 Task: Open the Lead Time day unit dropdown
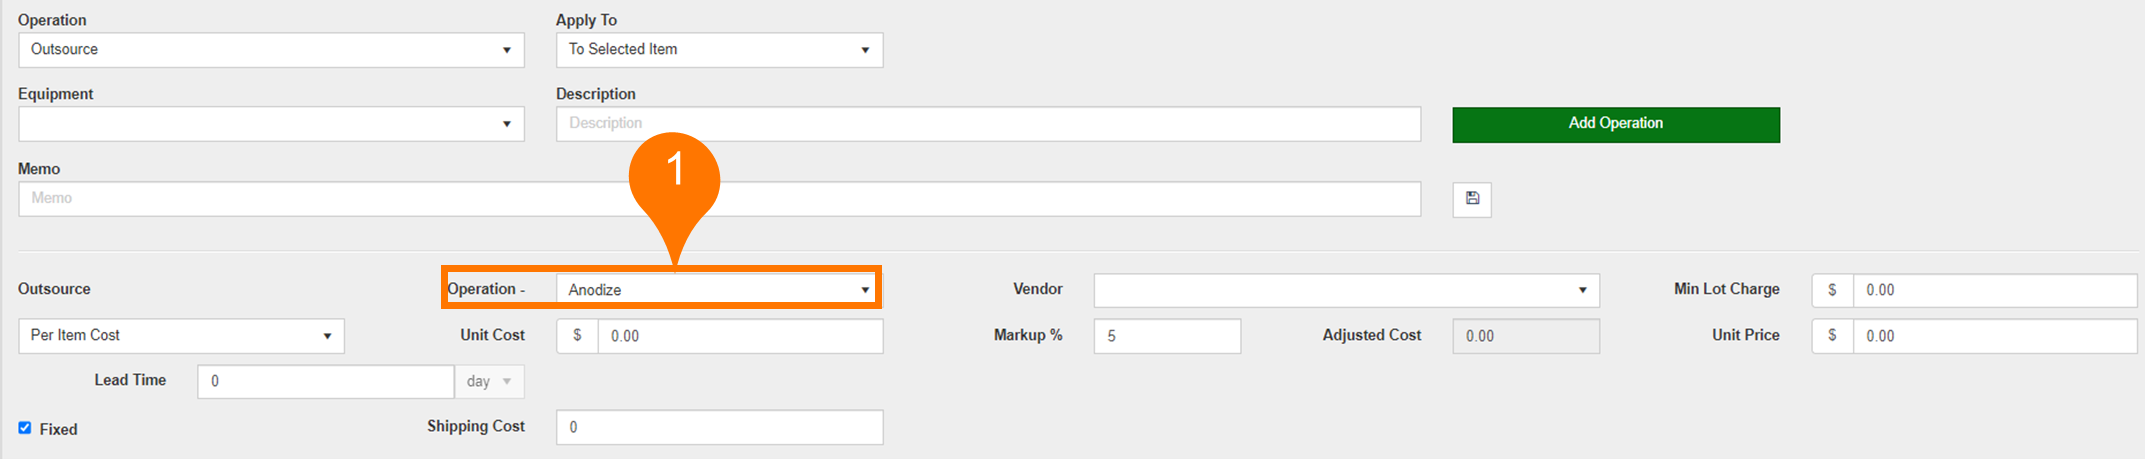pos(489,381)
